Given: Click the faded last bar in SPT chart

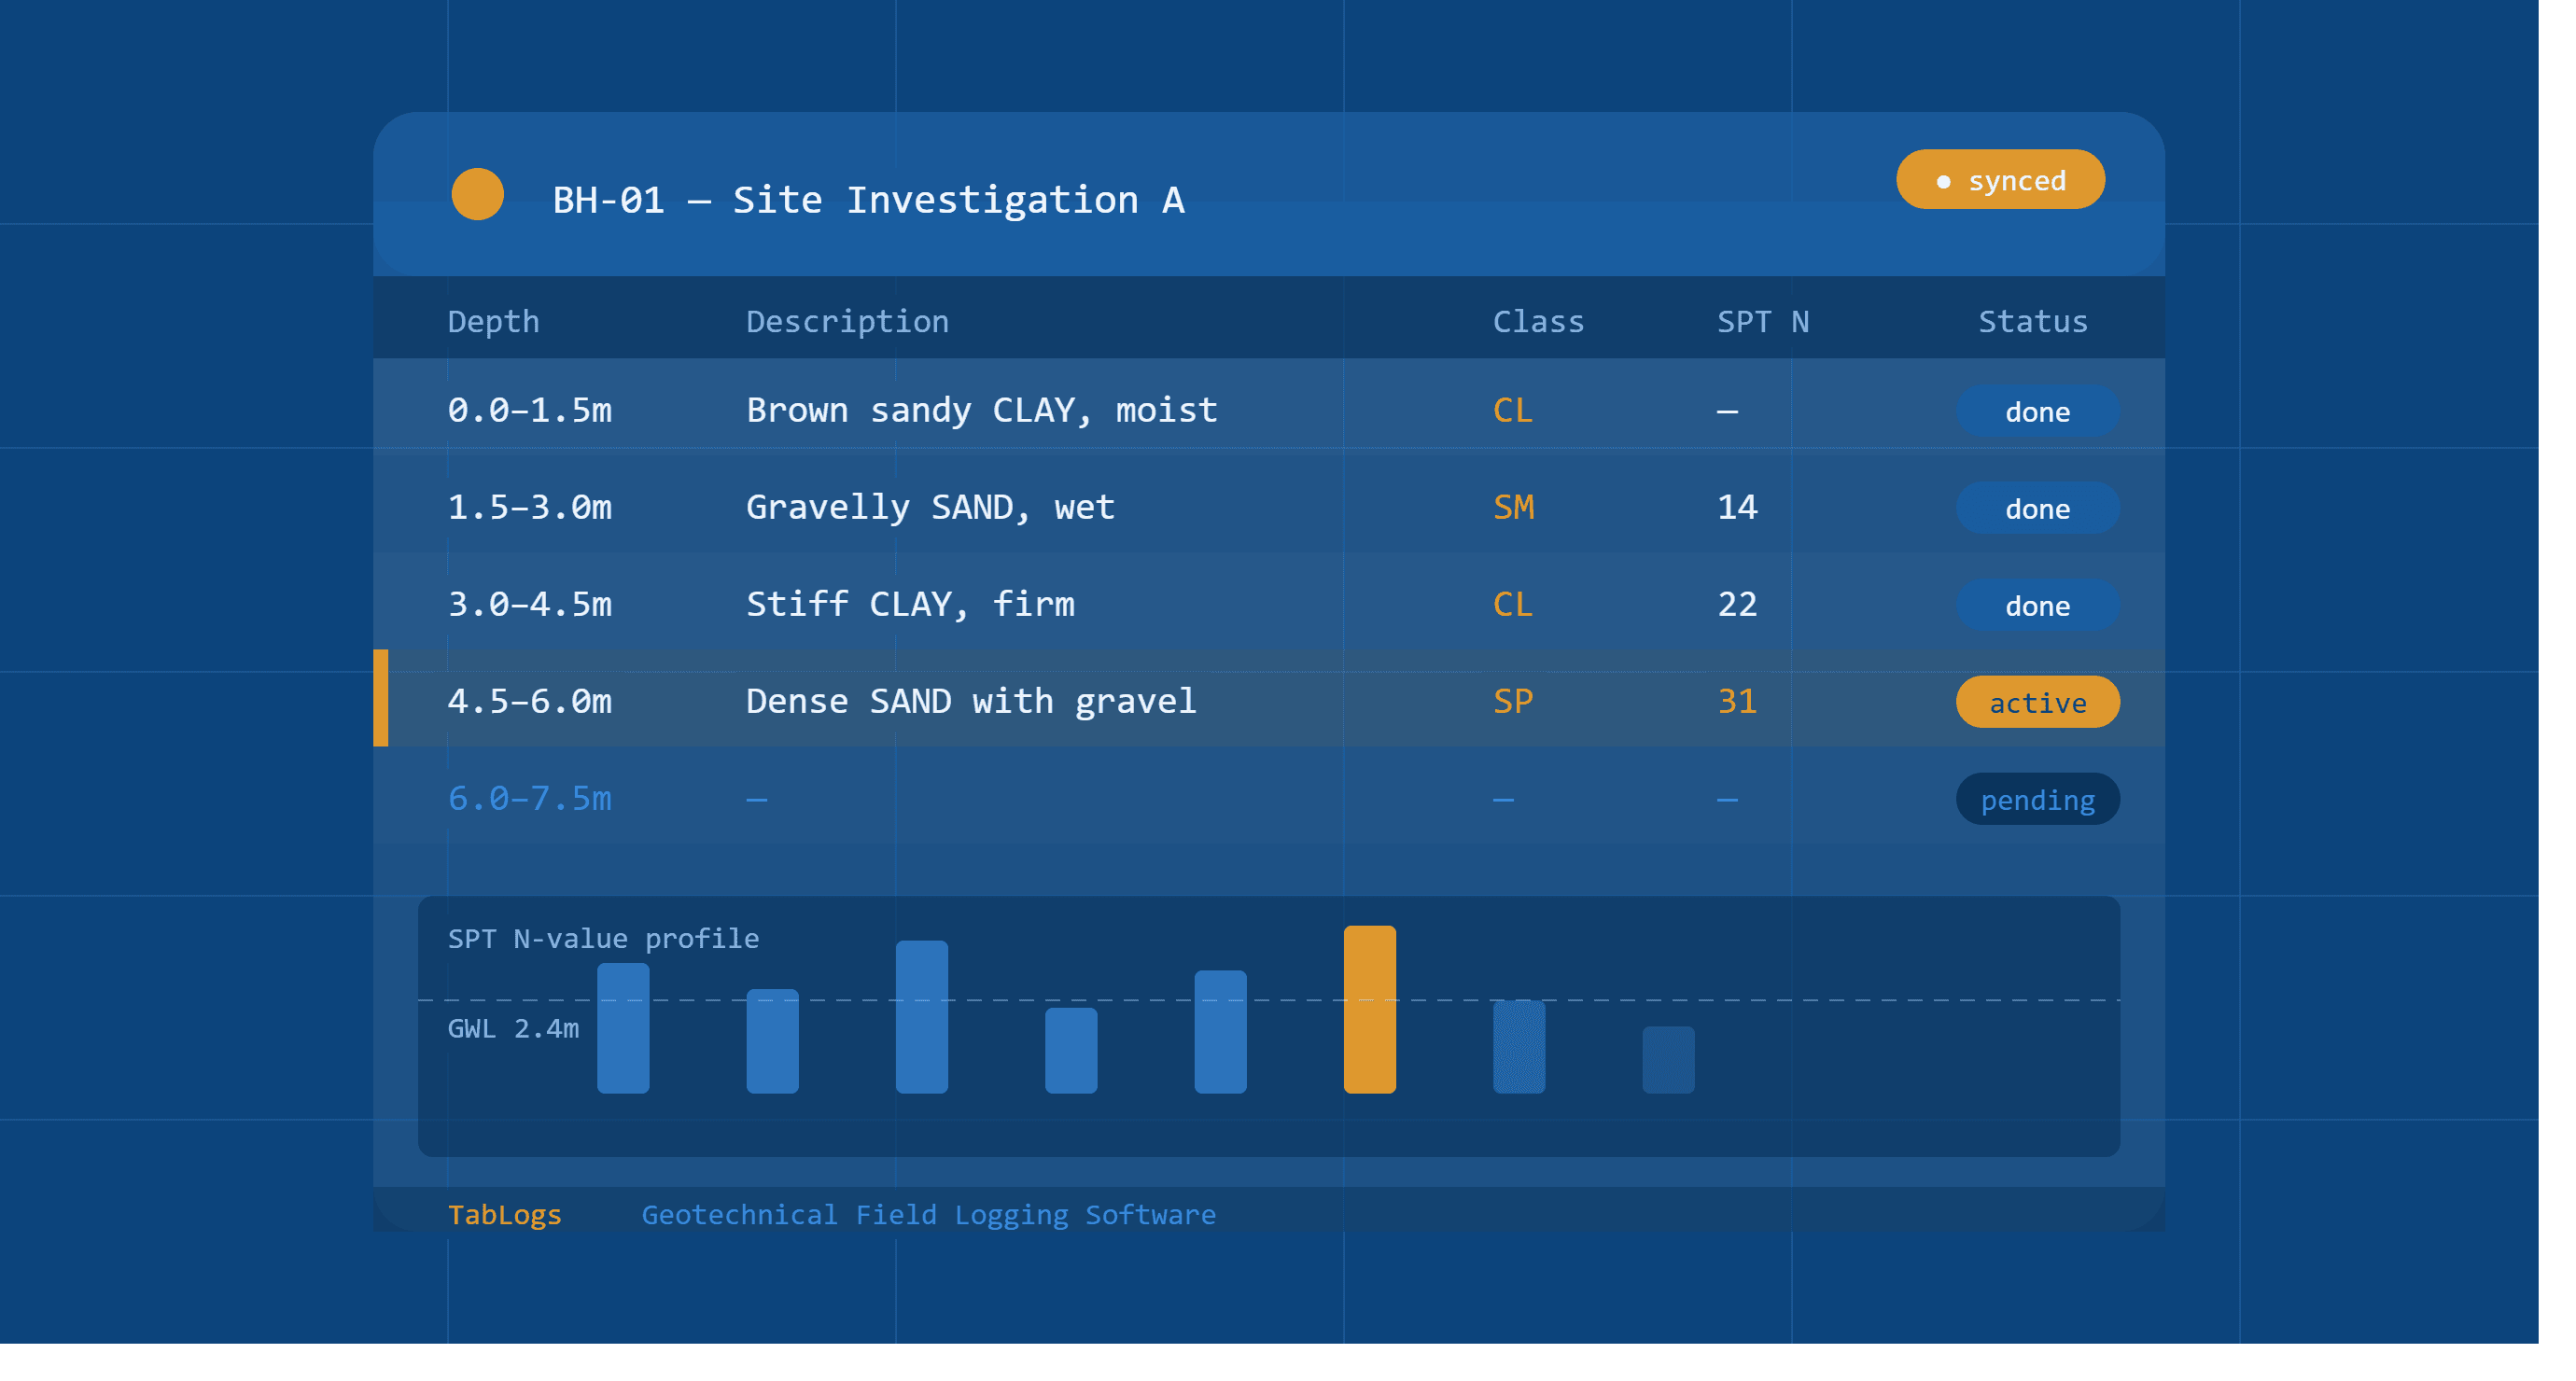Looking at the screenshot, I should (1668, 1060).
